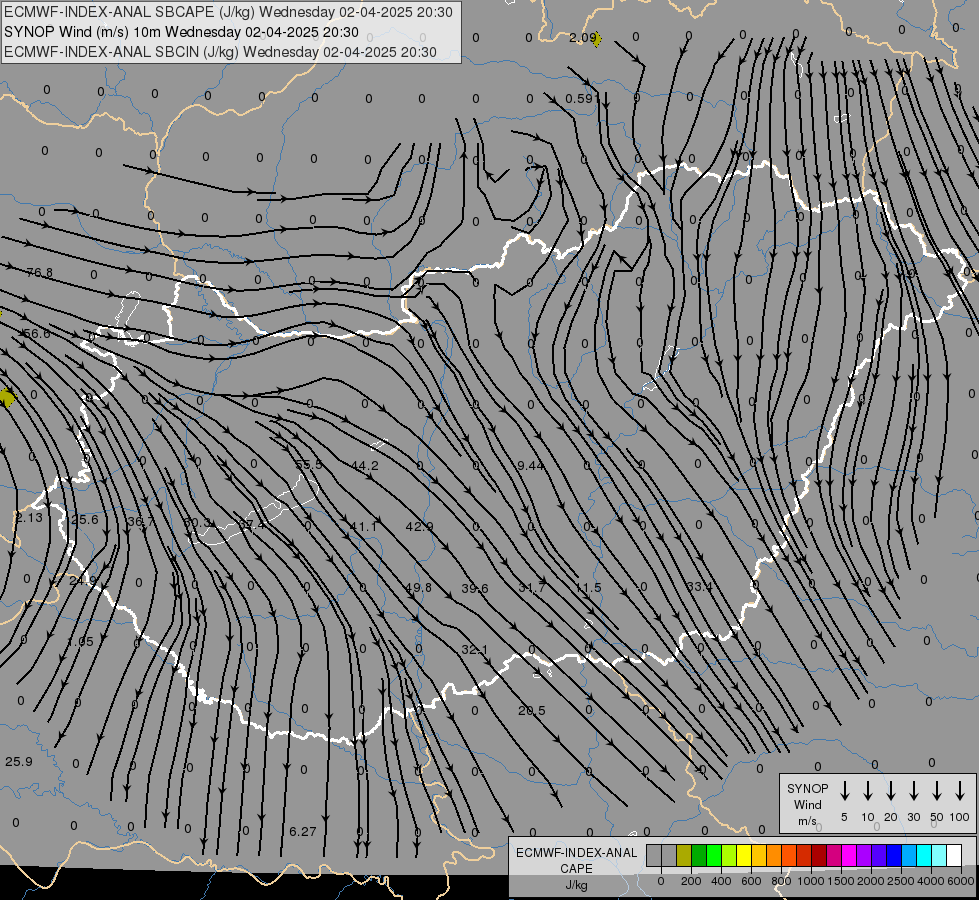Click the map value 55.5
The height and width of the screenshot is (900, 979).
click(x=308, y=464)
